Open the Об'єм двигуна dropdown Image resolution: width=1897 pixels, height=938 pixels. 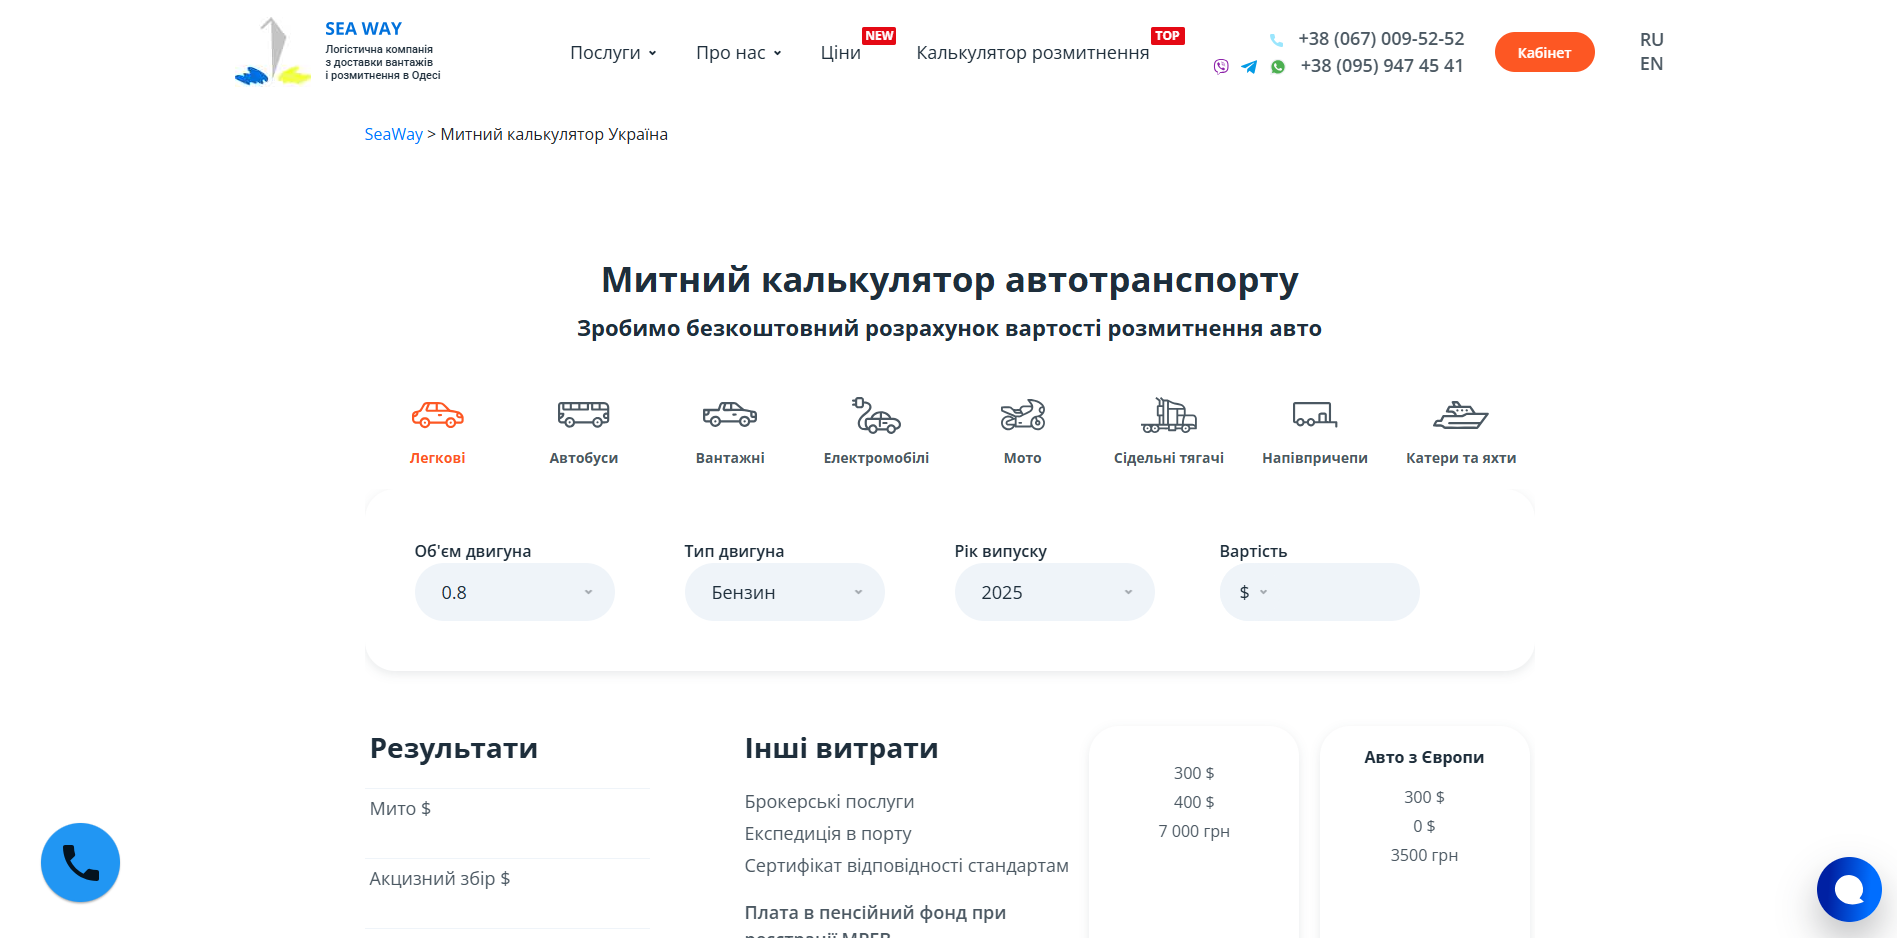click(514, 592)
